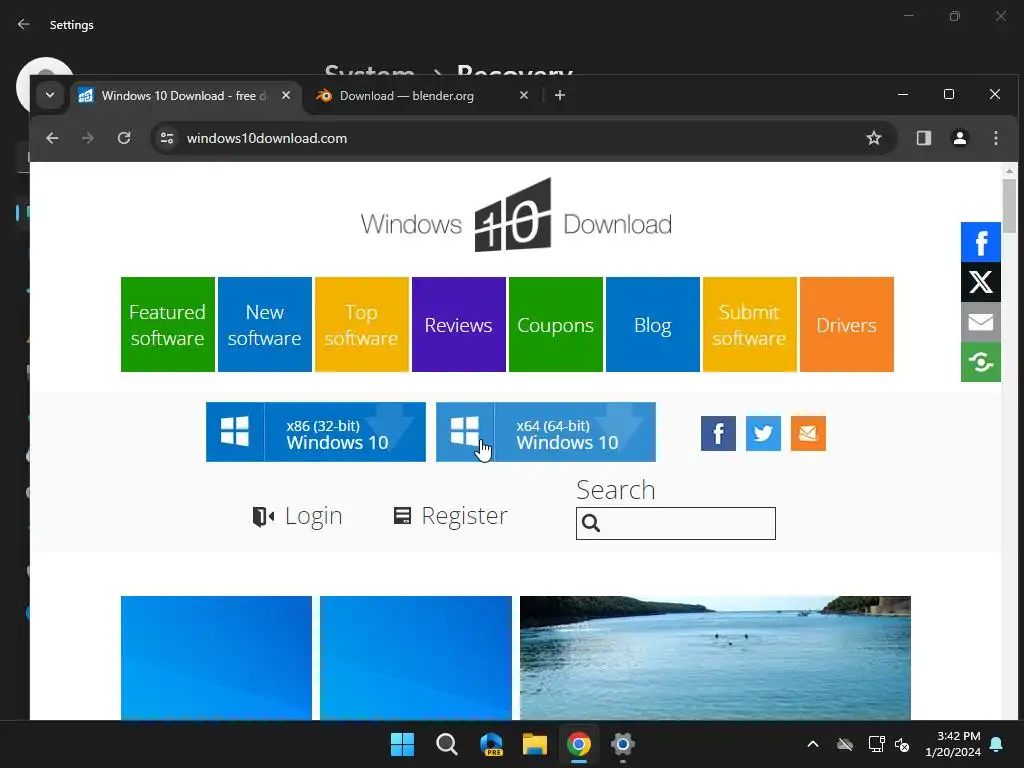Click Facebook icon next to download buttons
Viewport: 1024px width, 768px height.
tap(718, 434)
